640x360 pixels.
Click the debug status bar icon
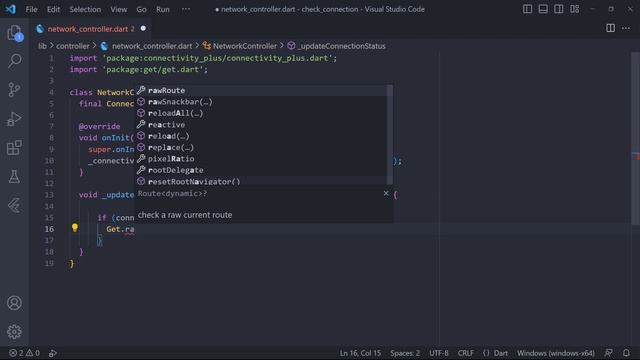click(x=53, y=353)
